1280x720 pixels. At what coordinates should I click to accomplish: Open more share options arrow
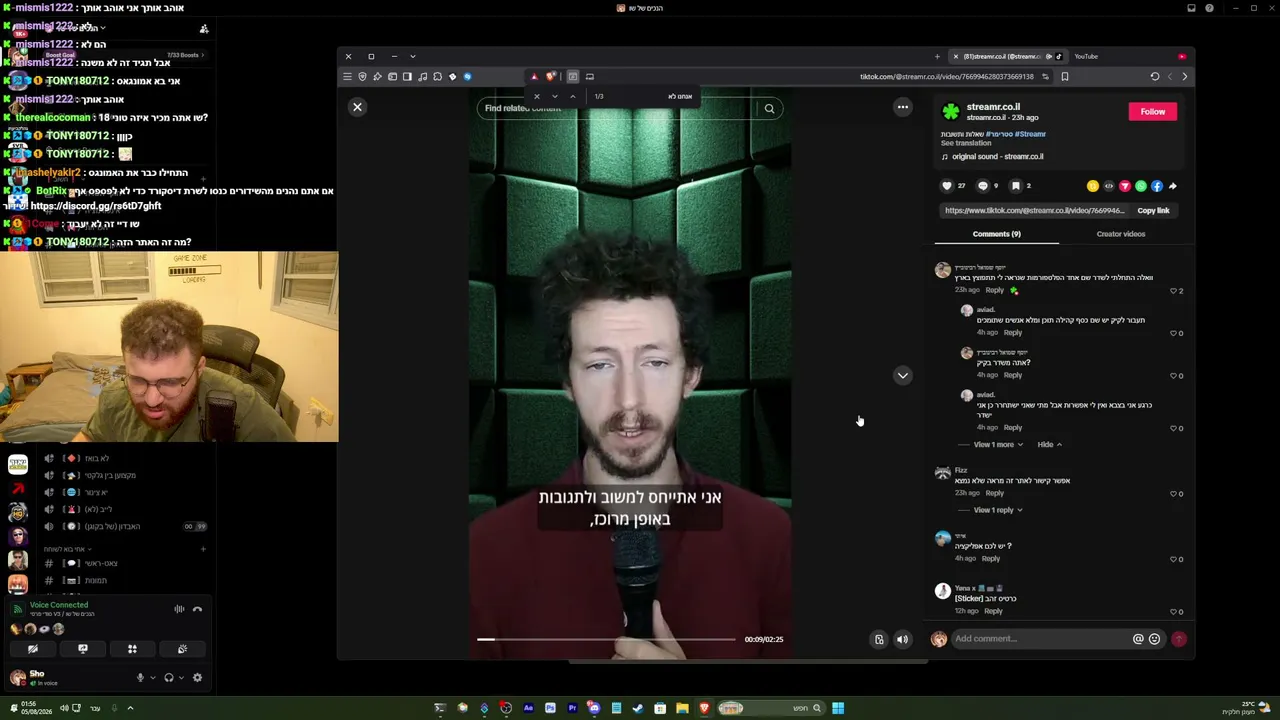[1173, 186]
